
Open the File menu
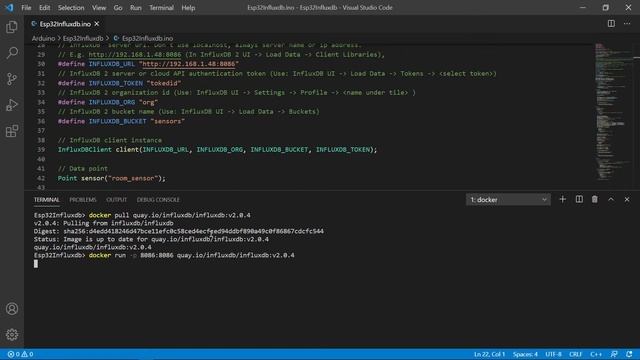pyautogui.click(x=26, y=8)
